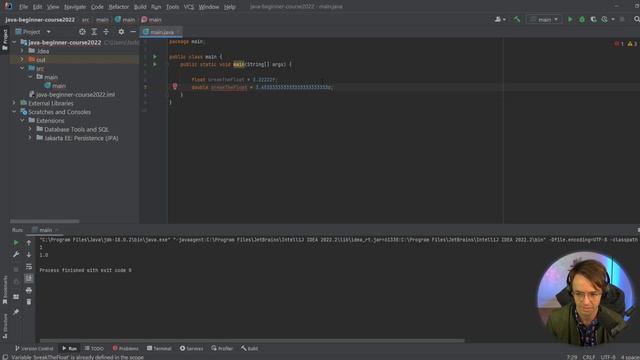Click Expand All icon in Project panel
This screenshot has width=640, height=360.
click(94, 31)
